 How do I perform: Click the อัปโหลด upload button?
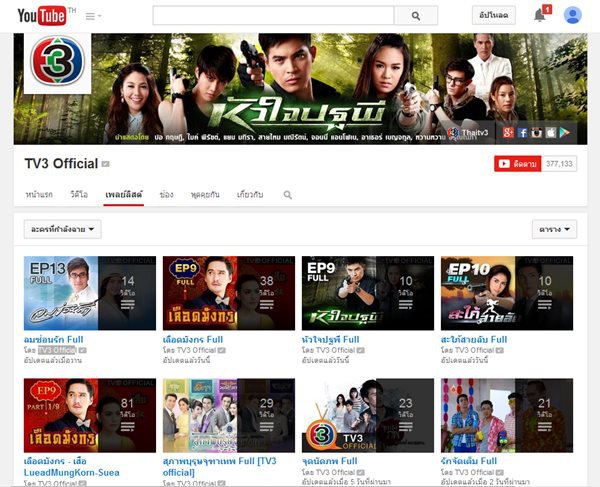tap(494, 15)
